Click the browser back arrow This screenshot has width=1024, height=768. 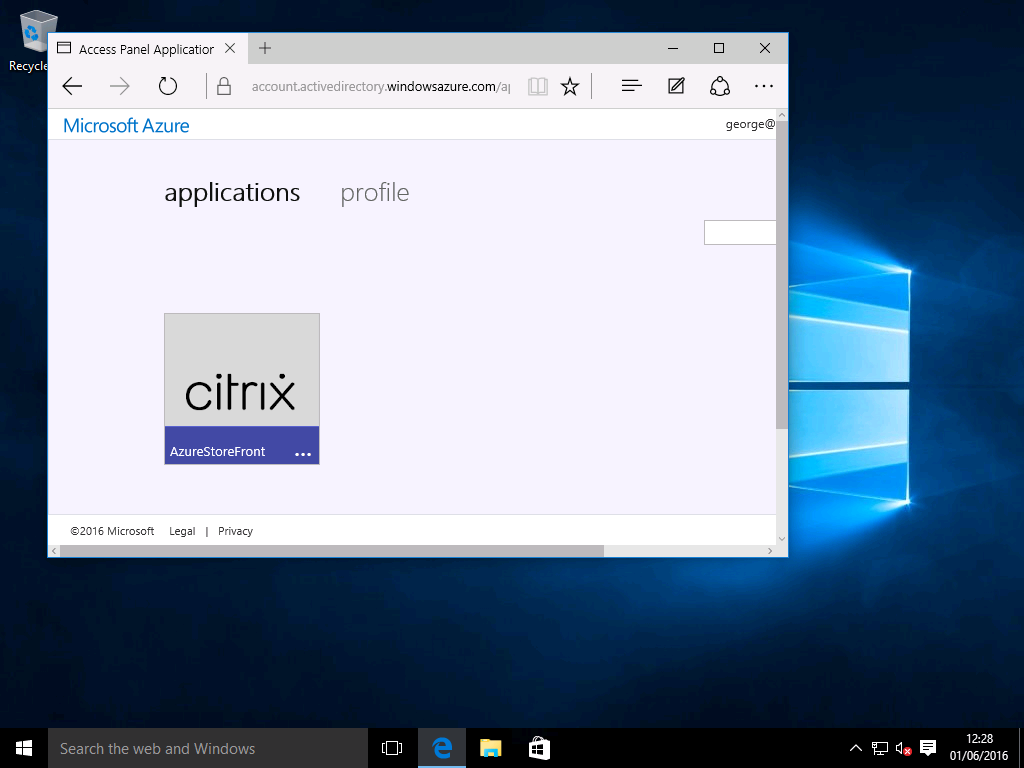pyautogui.click(x=72, y=87)
